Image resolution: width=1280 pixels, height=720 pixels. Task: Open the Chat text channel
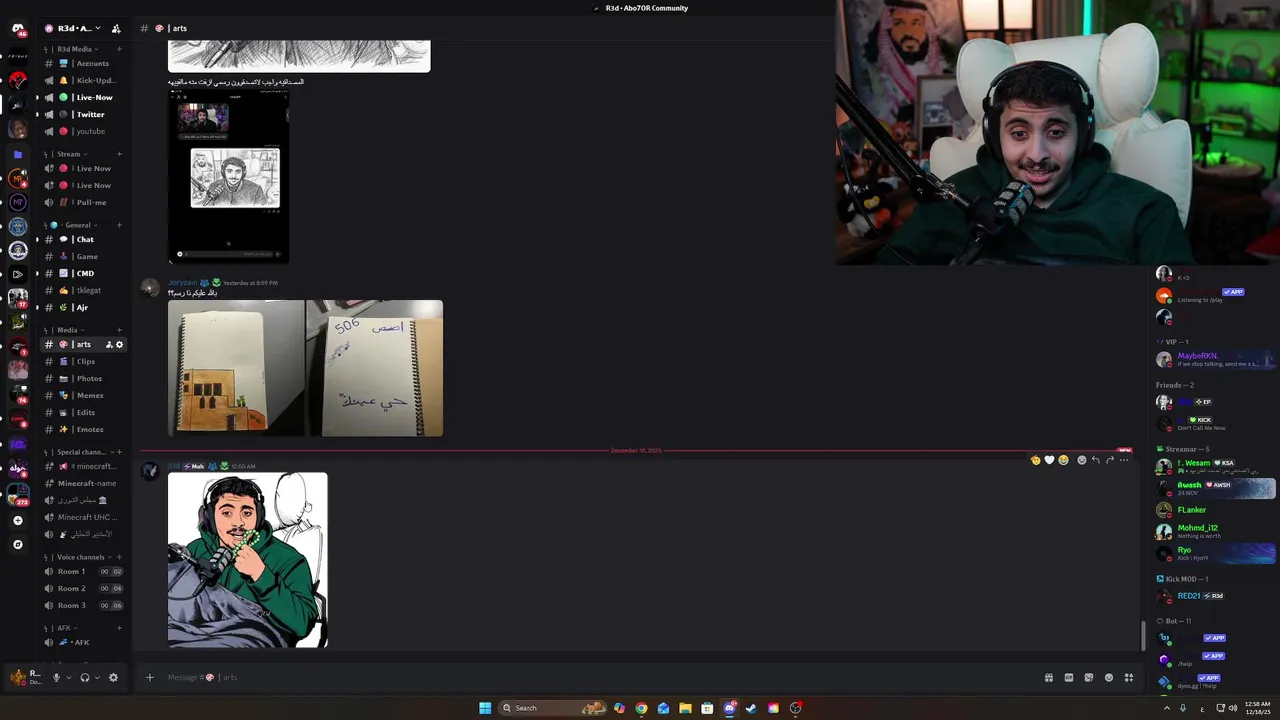coord(84,239)
